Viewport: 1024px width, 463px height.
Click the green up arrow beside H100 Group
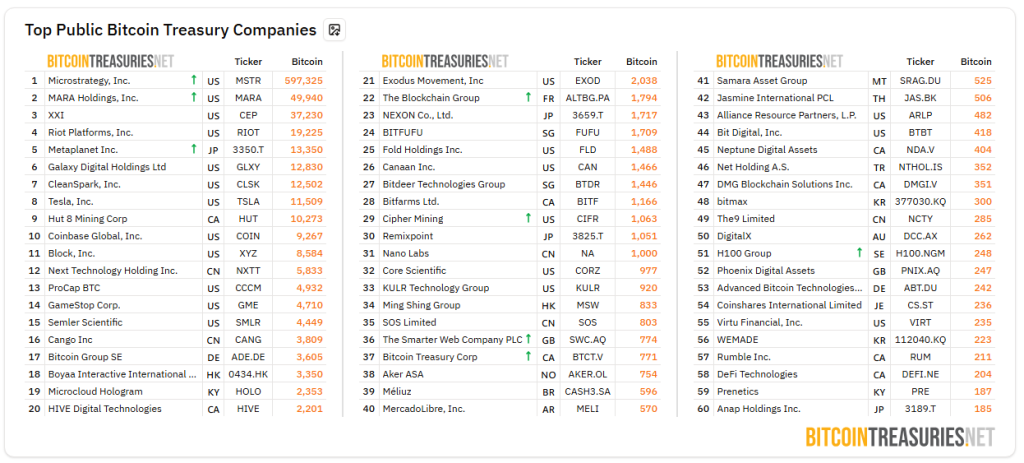tap(859, 253)
